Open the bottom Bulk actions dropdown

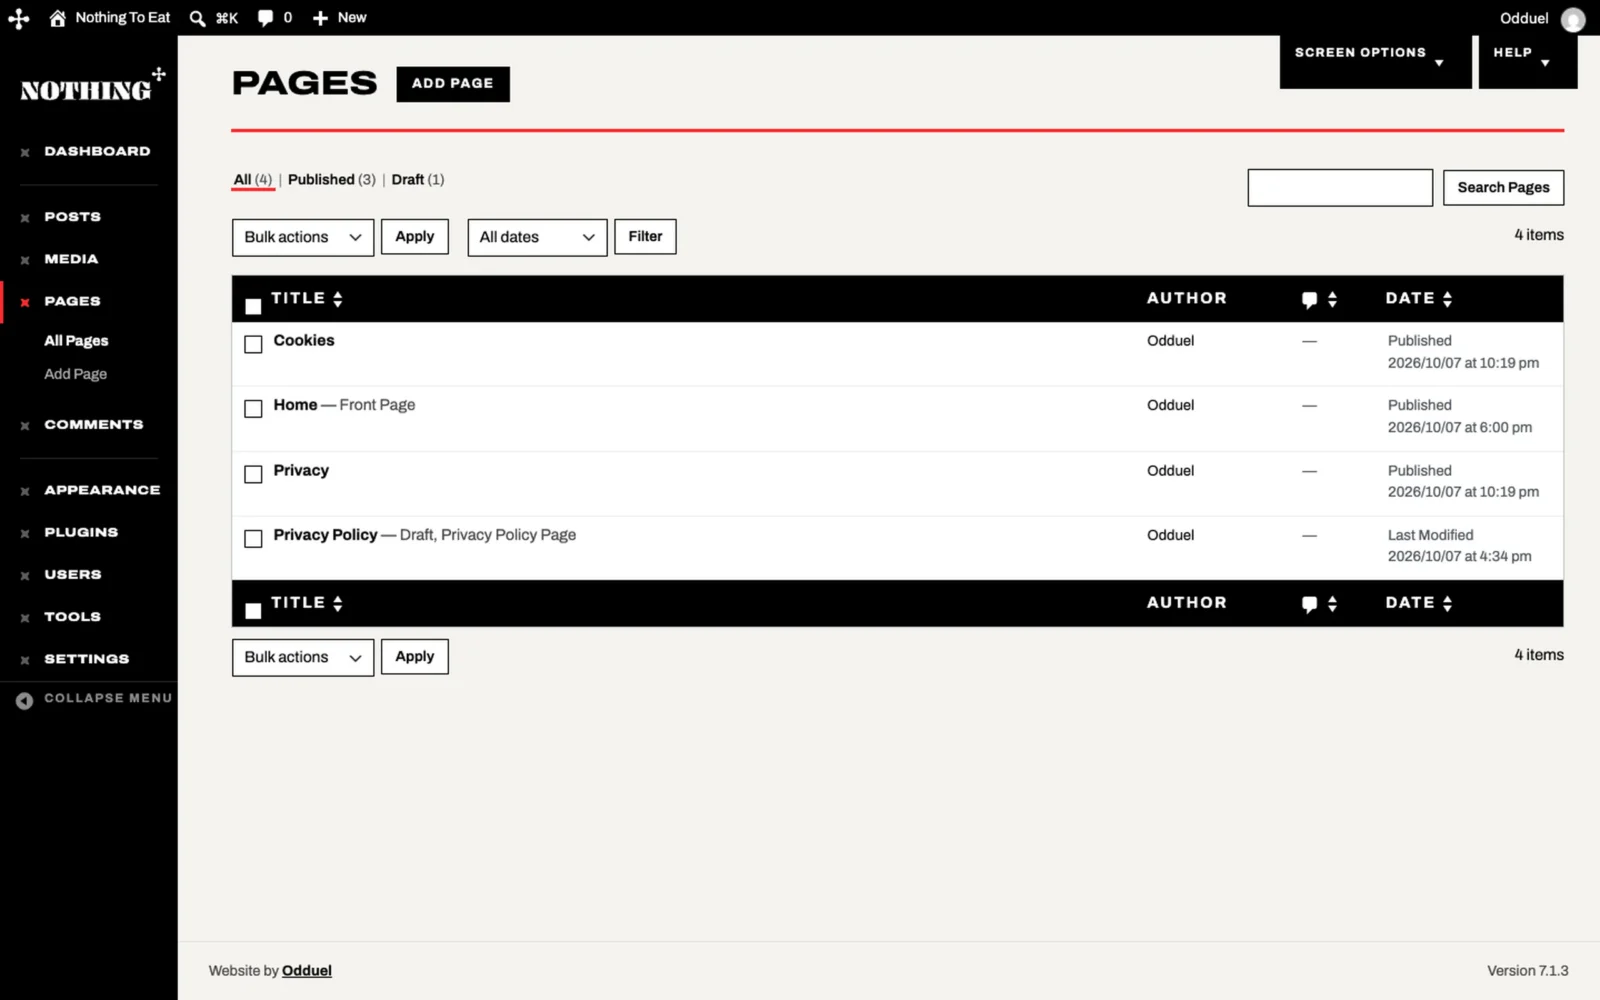click(x=303, y=657)
